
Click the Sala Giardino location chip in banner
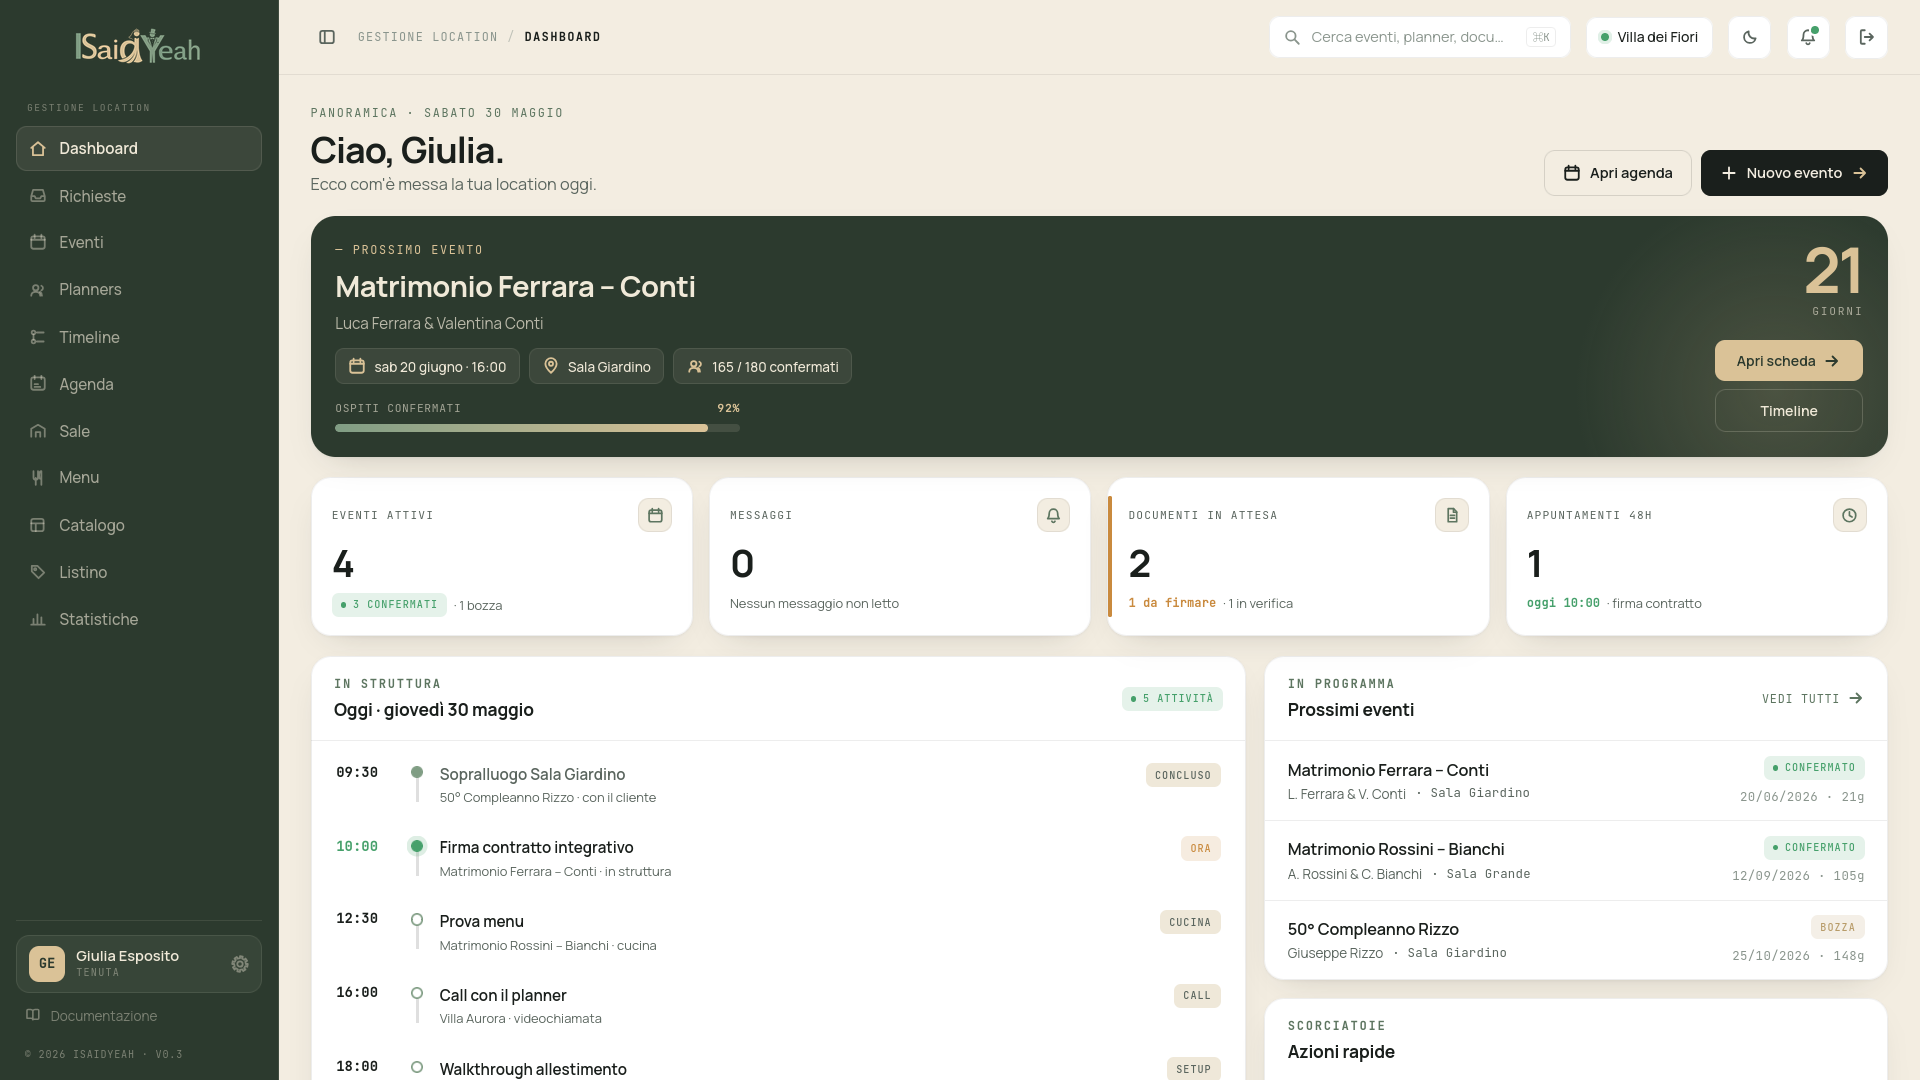point(596,366)
